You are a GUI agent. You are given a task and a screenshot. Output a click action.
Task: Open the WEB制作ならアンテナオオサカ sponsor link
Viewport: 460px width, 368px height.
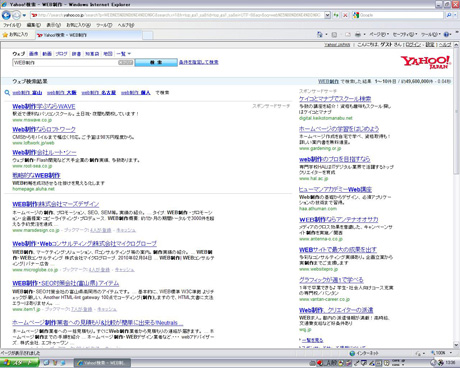(339, 220)
